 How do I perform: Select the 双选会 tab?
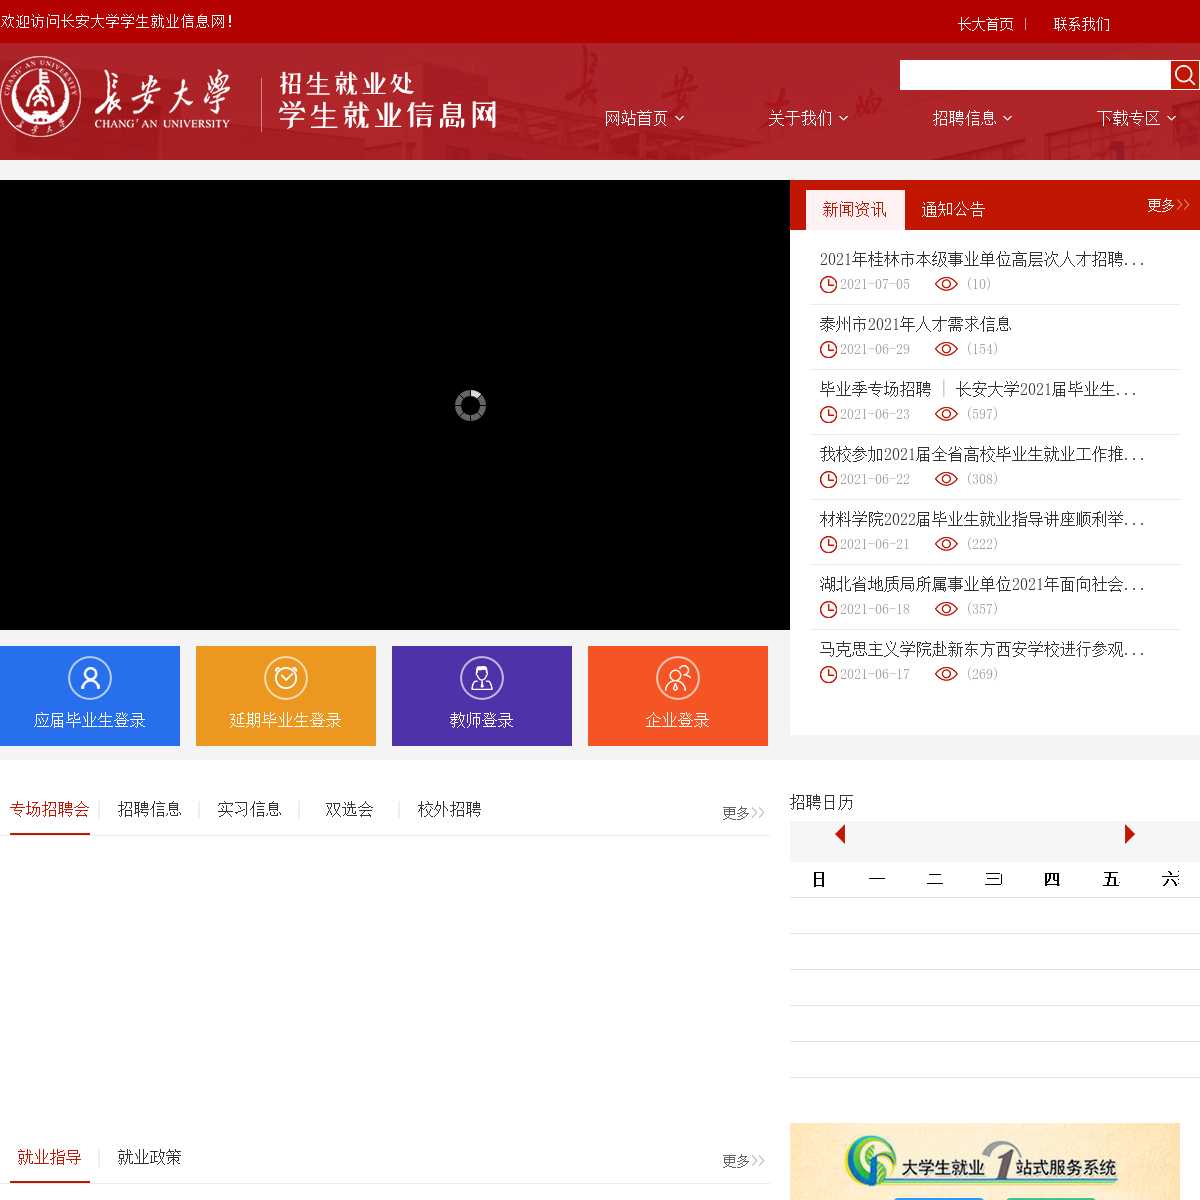pyautogui.click(x=349, y=809)
